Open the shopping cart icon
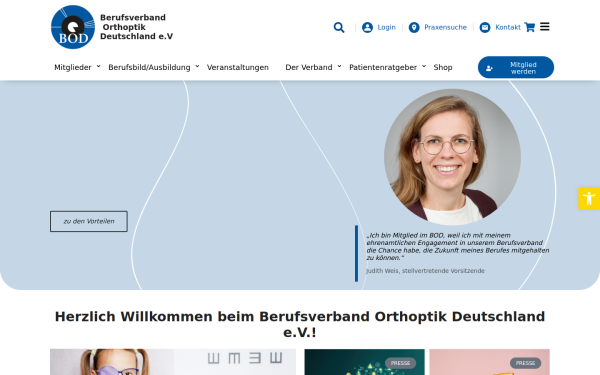This screenshot has height=375, width=600. click(530, 27)
